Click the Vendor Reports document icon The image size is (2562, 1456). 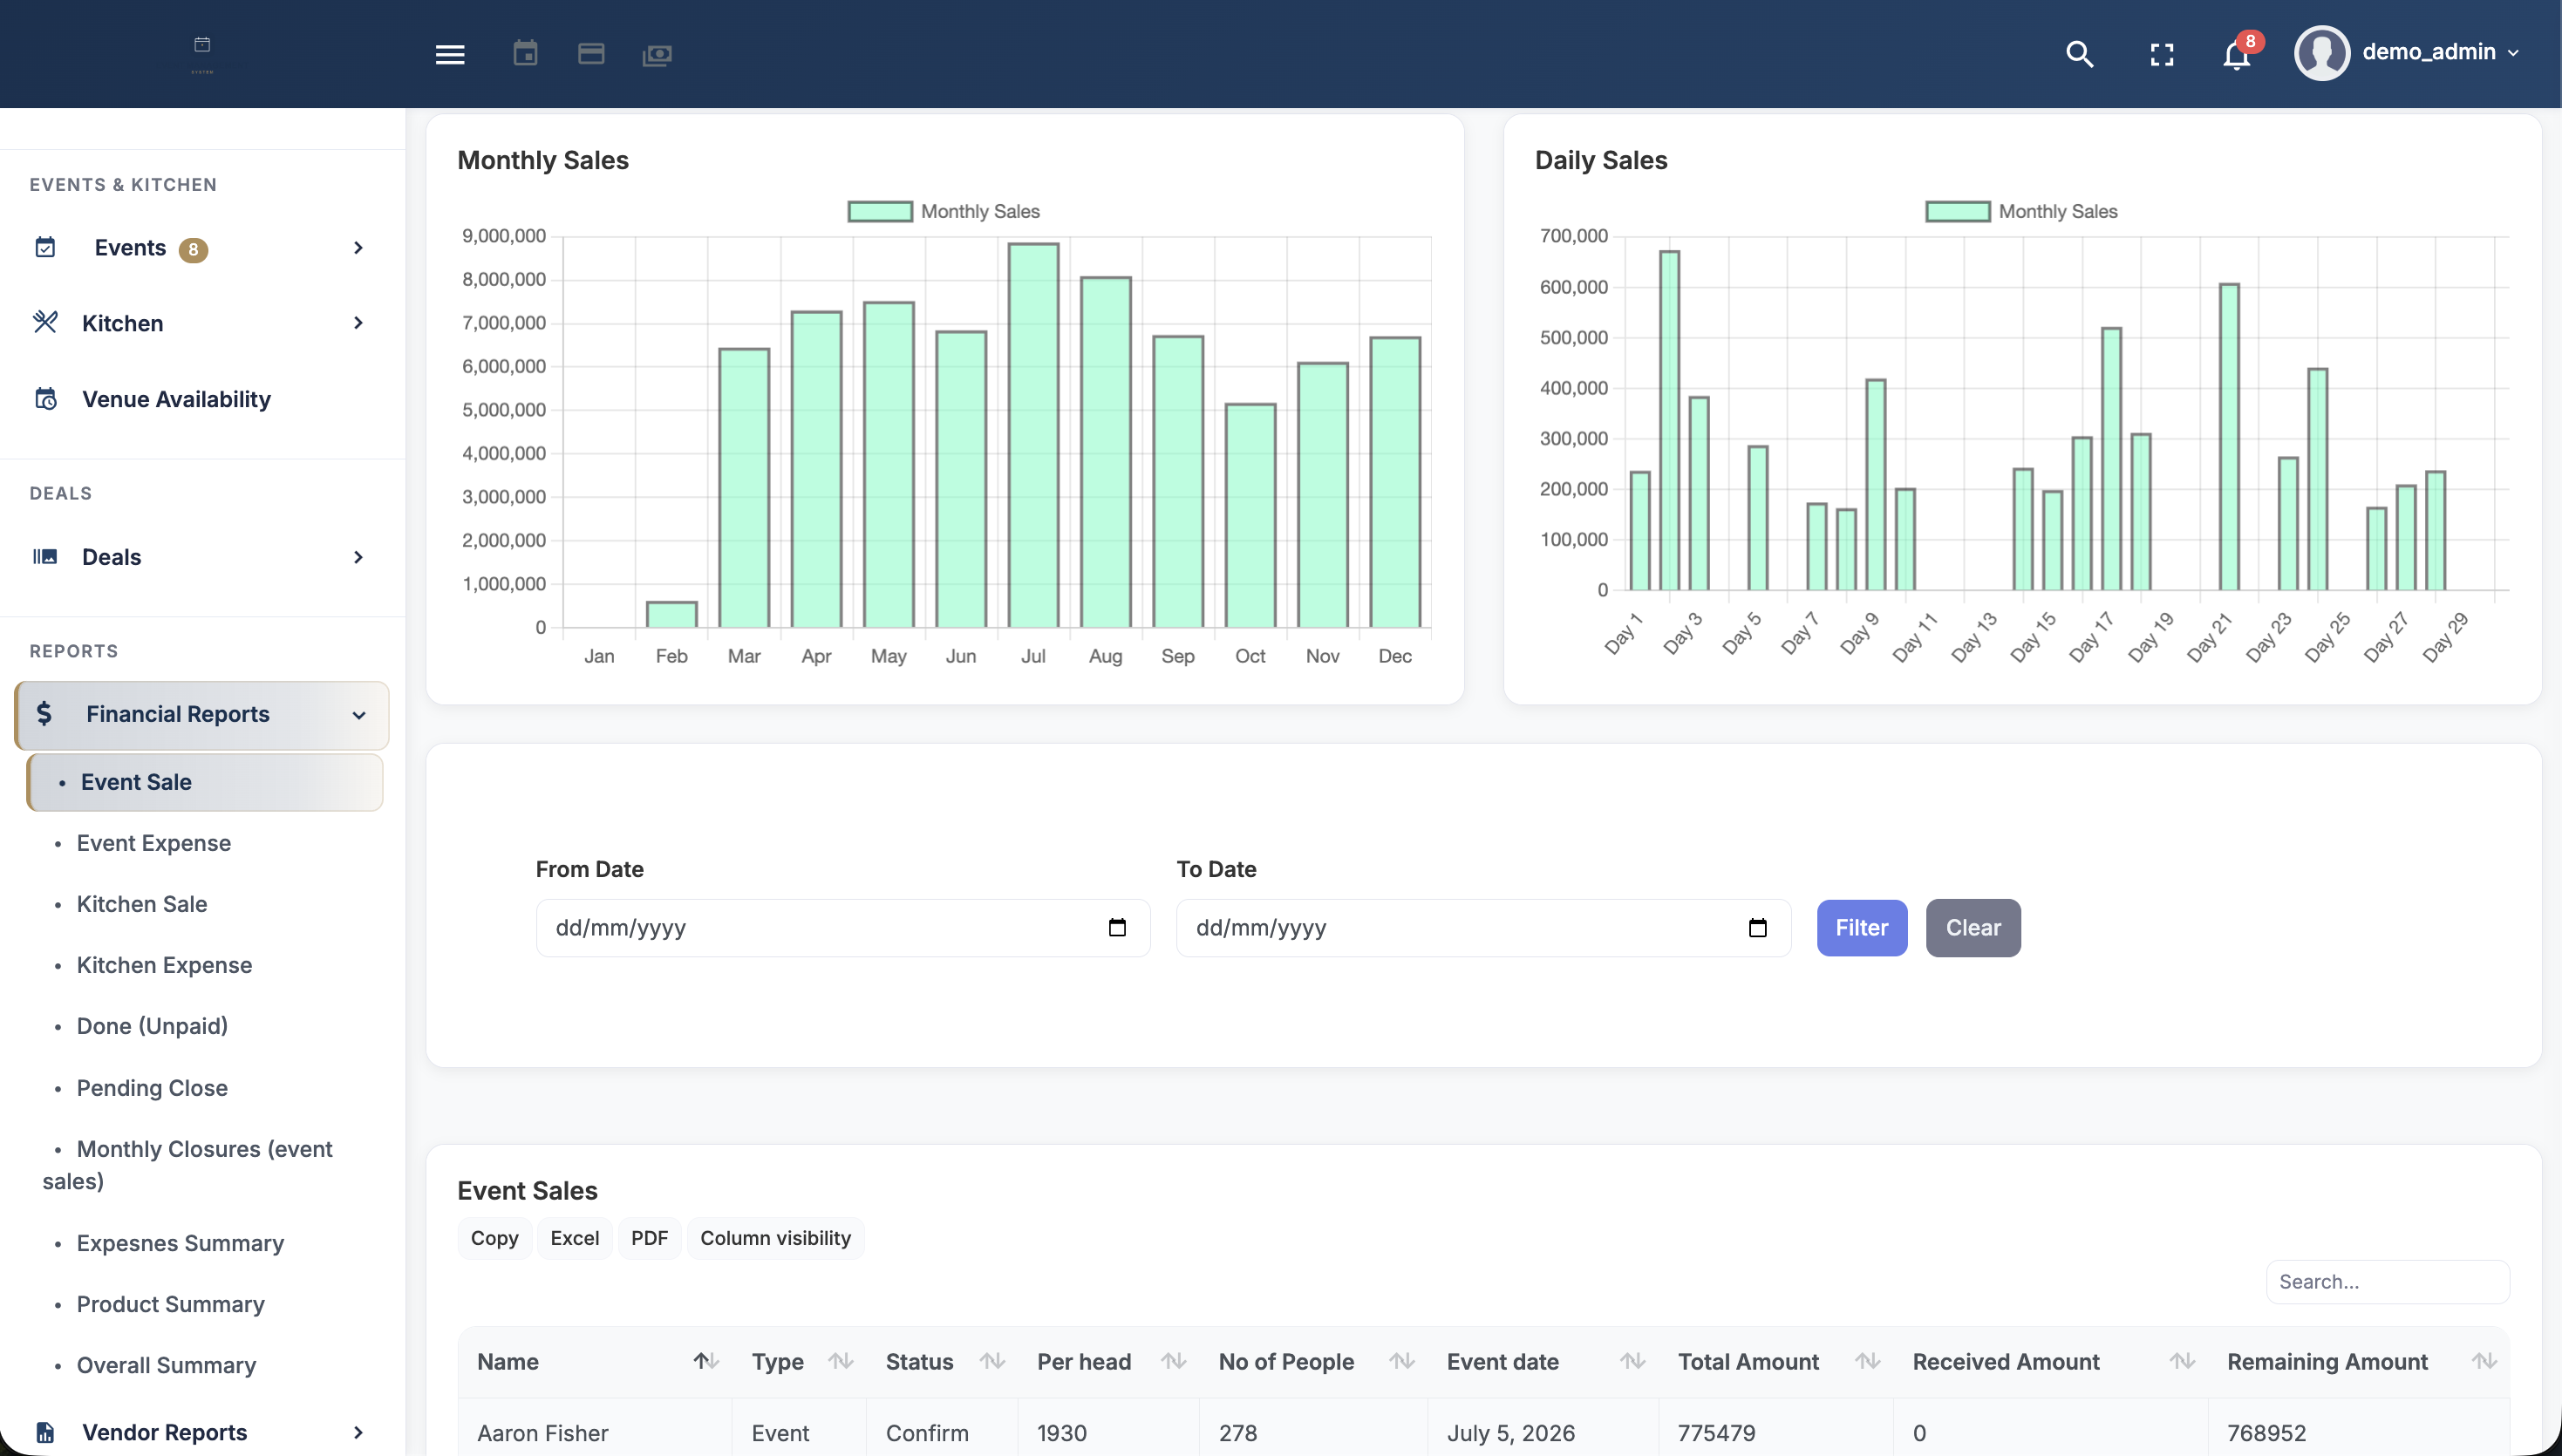(45, 1432)
